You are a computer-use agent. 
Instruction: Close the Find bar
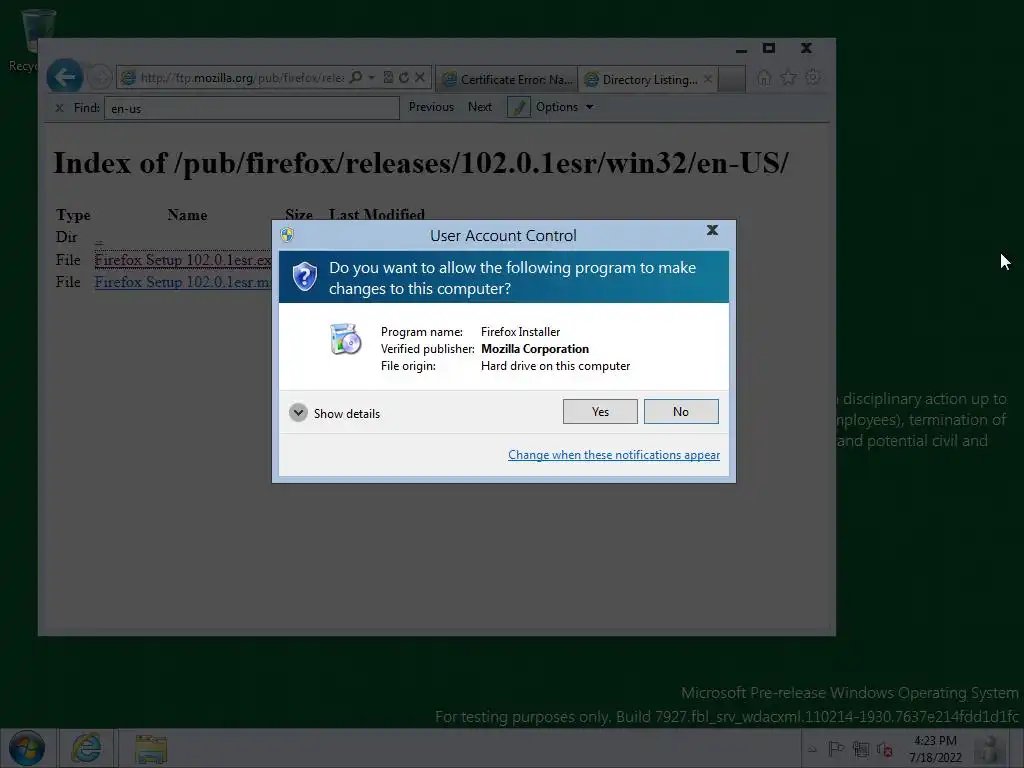(59, 108)
